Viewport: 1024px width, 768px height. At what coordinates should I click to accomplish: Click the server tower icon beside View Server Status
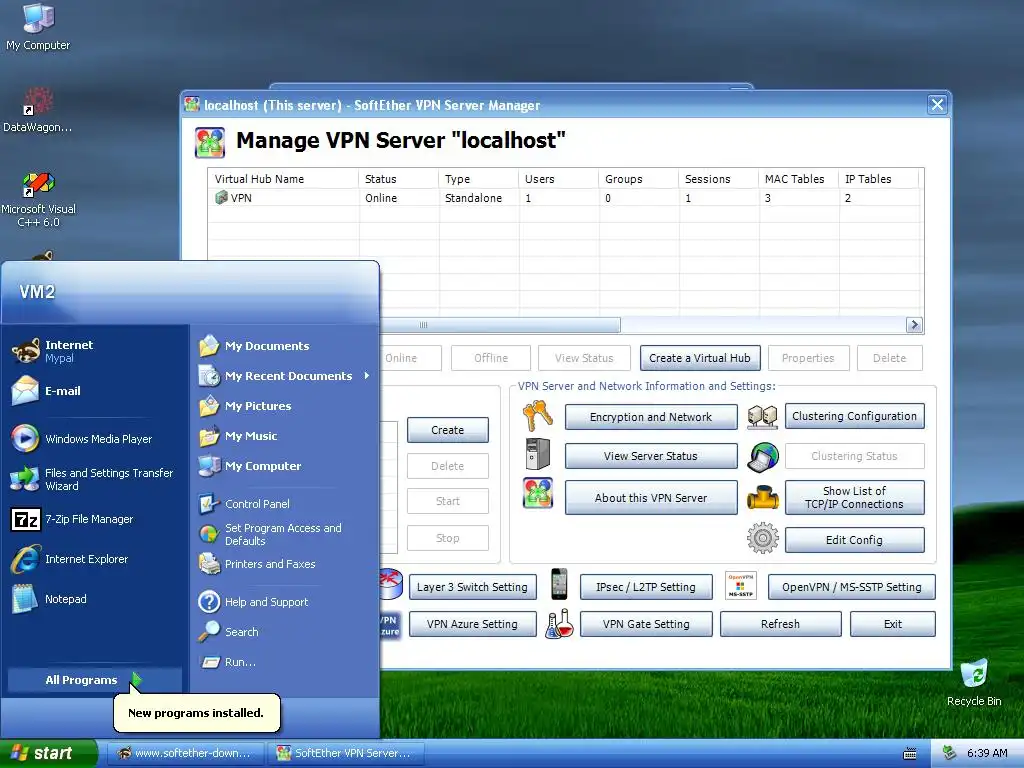point(537,455)
